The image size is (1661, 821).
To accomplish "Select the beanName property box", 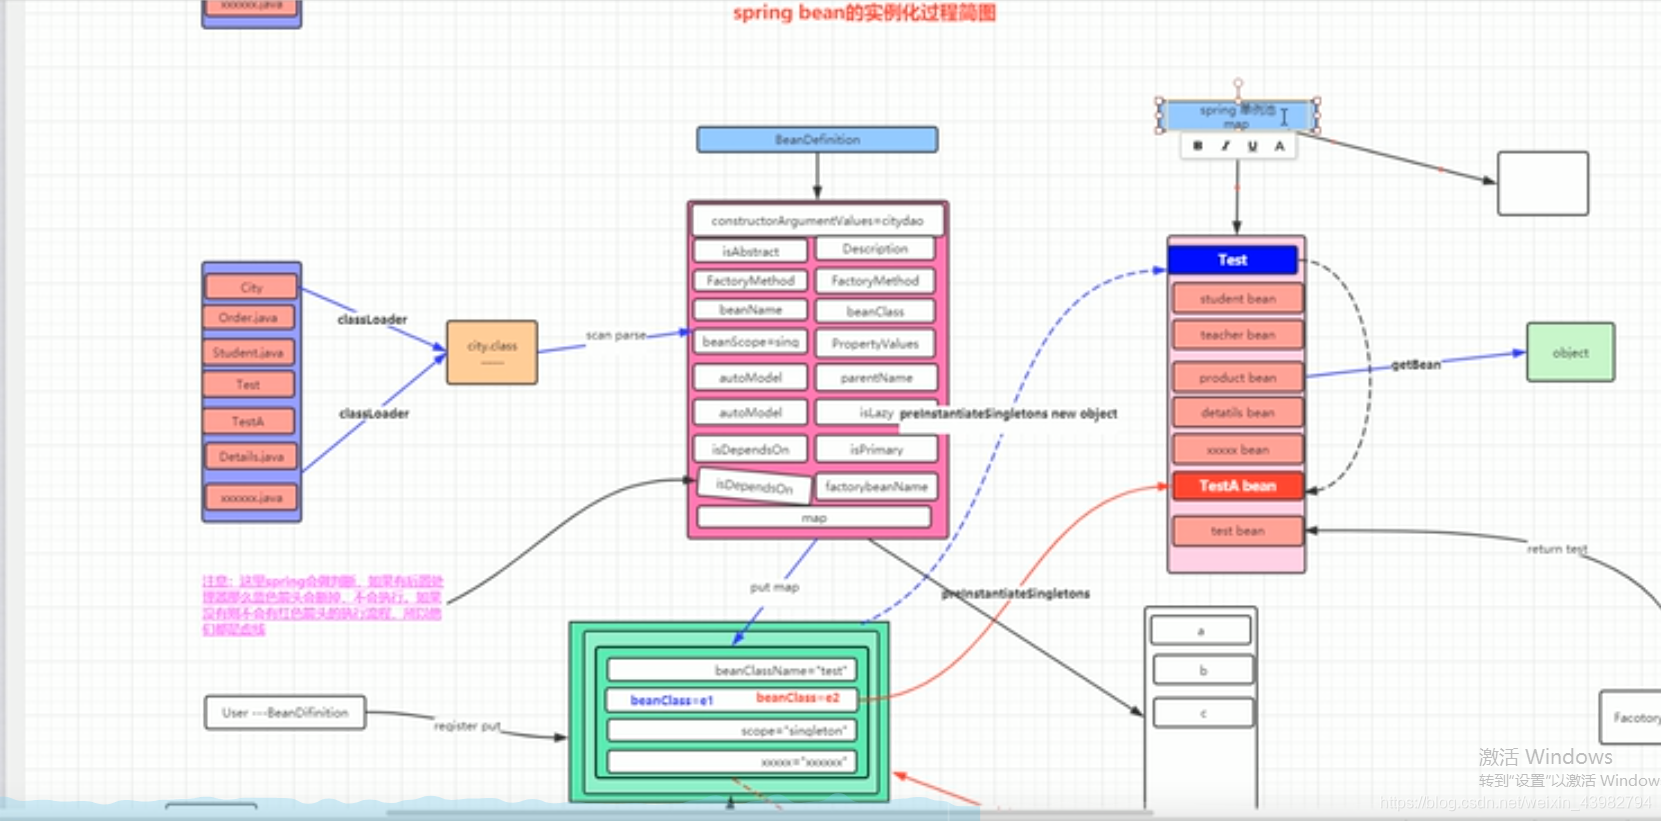I will pos(750,310).
